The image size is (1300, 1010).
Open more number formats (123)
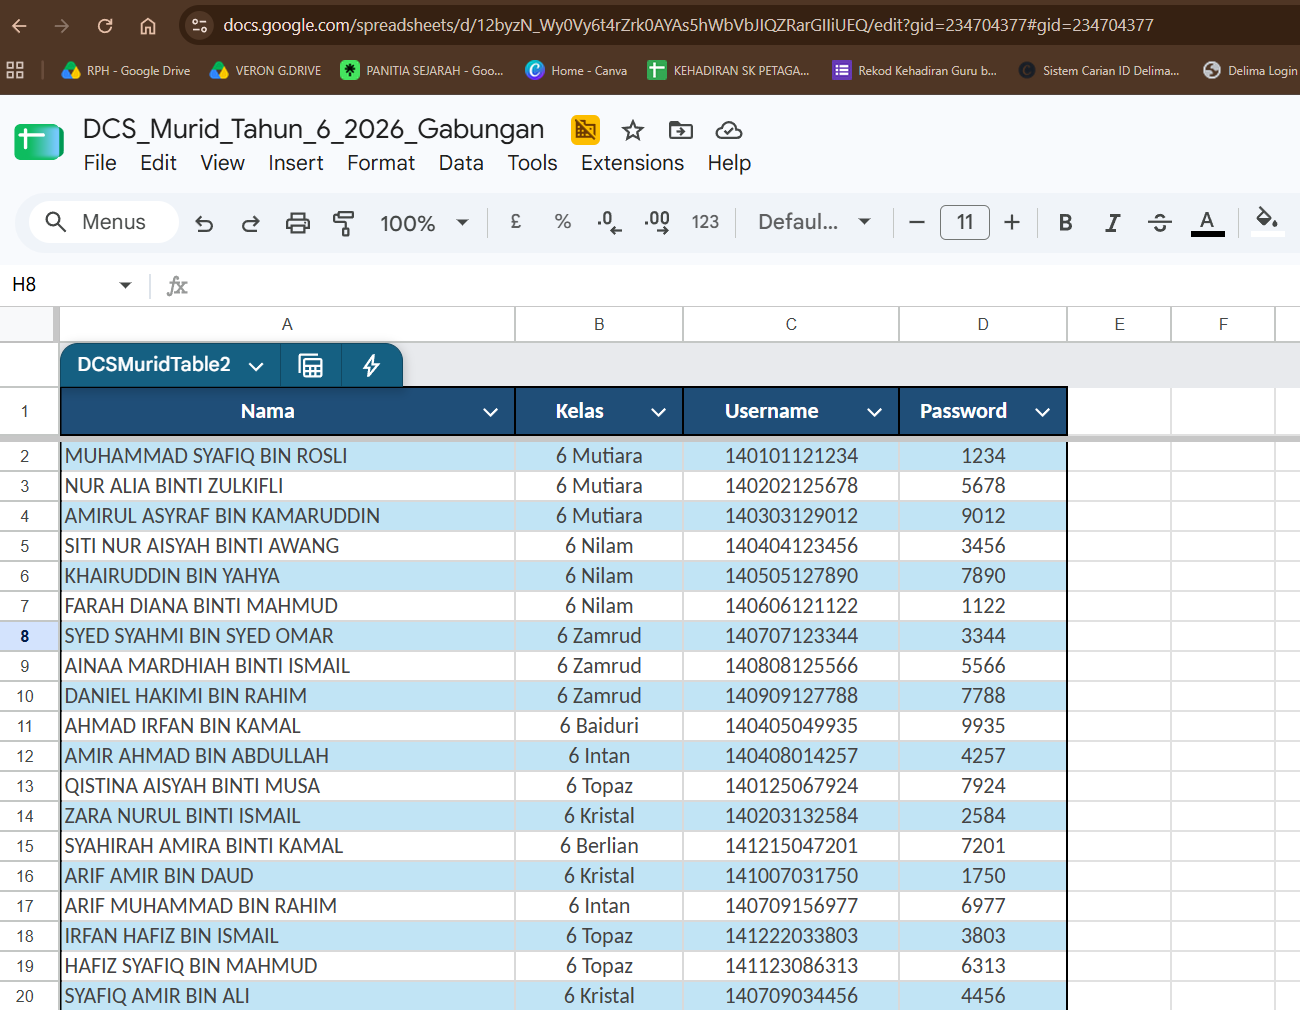click(x=705, y=222)
